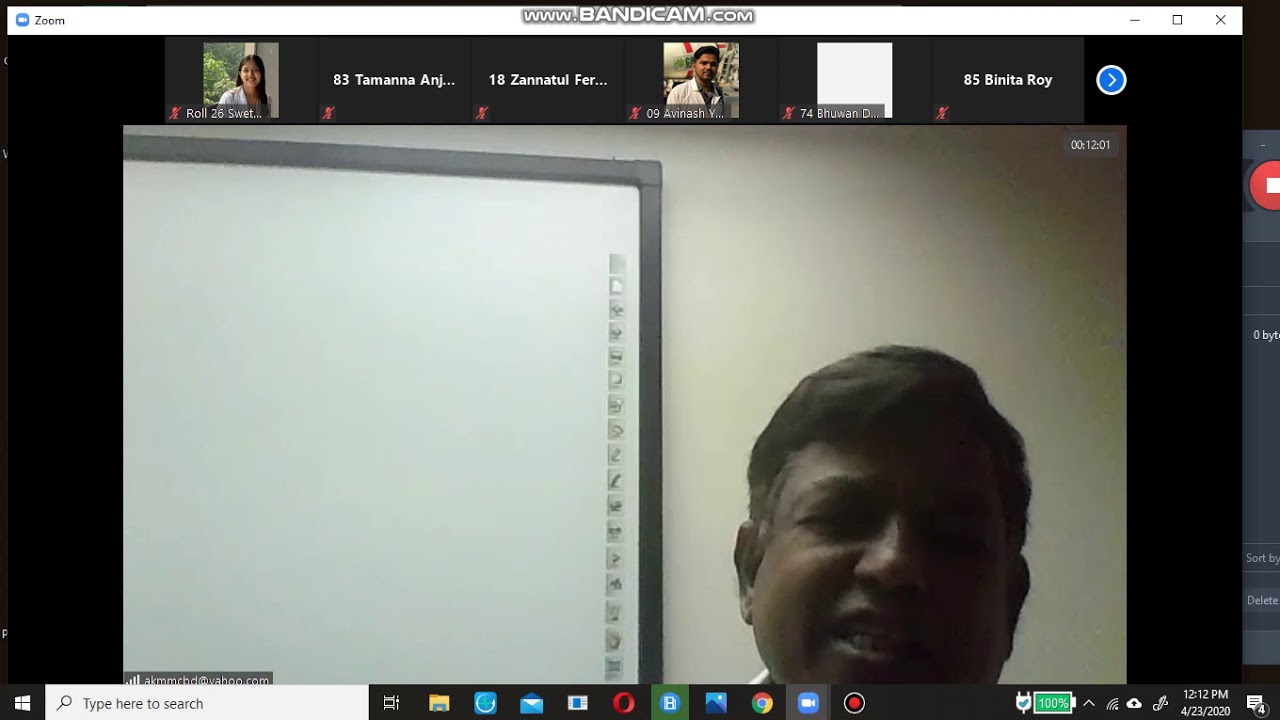Open the Wi-Fi network tray icon
This screenshot has height=720, width=1280.
click(1112, 703)
